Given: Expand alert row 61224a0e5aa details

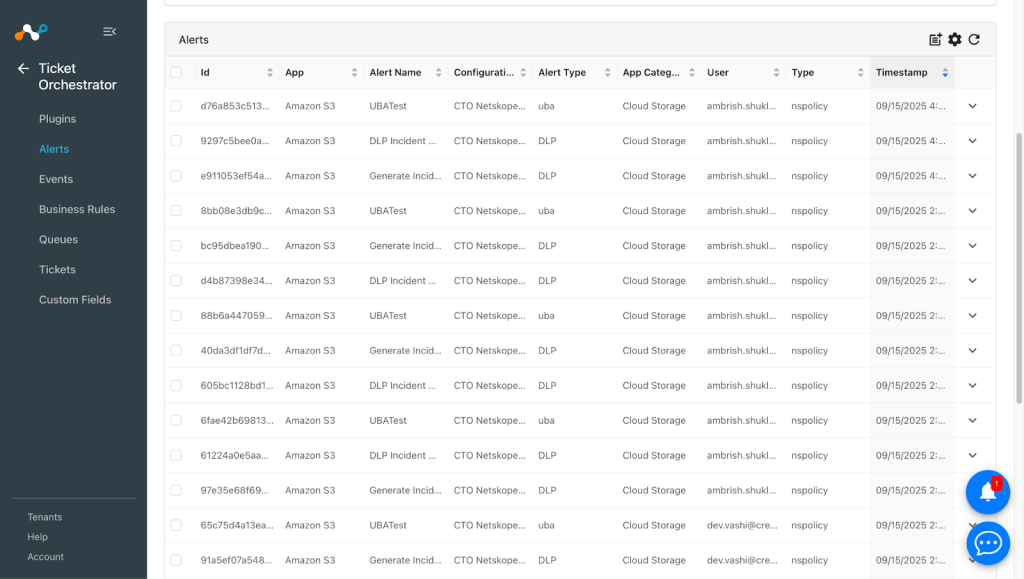Looking at the screenshot, I should click(x=972, y=455).
